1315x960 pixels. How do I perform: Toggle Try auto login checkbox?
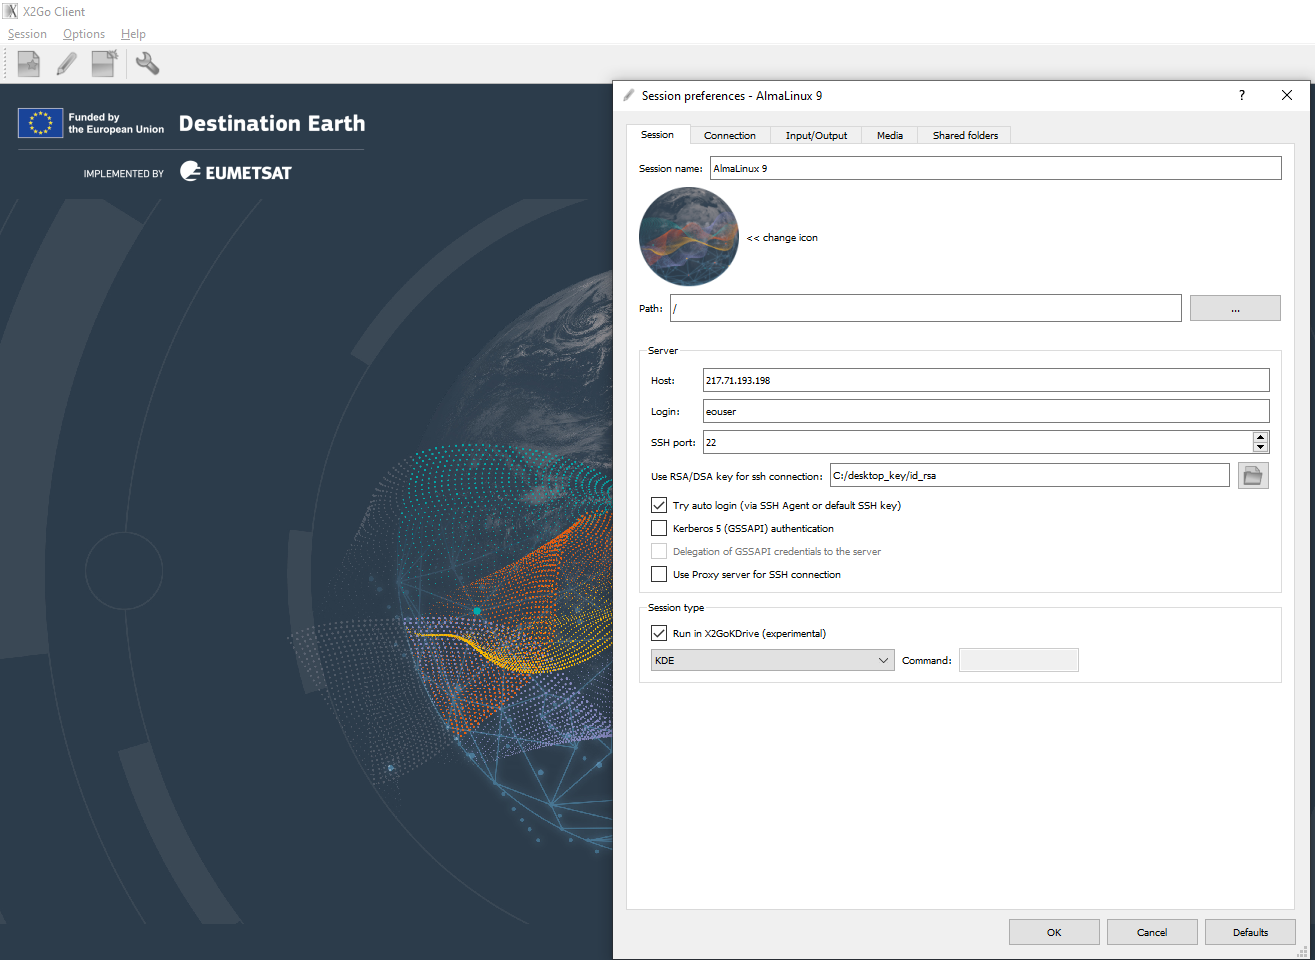pyautogui.click(x=659, y=505)
